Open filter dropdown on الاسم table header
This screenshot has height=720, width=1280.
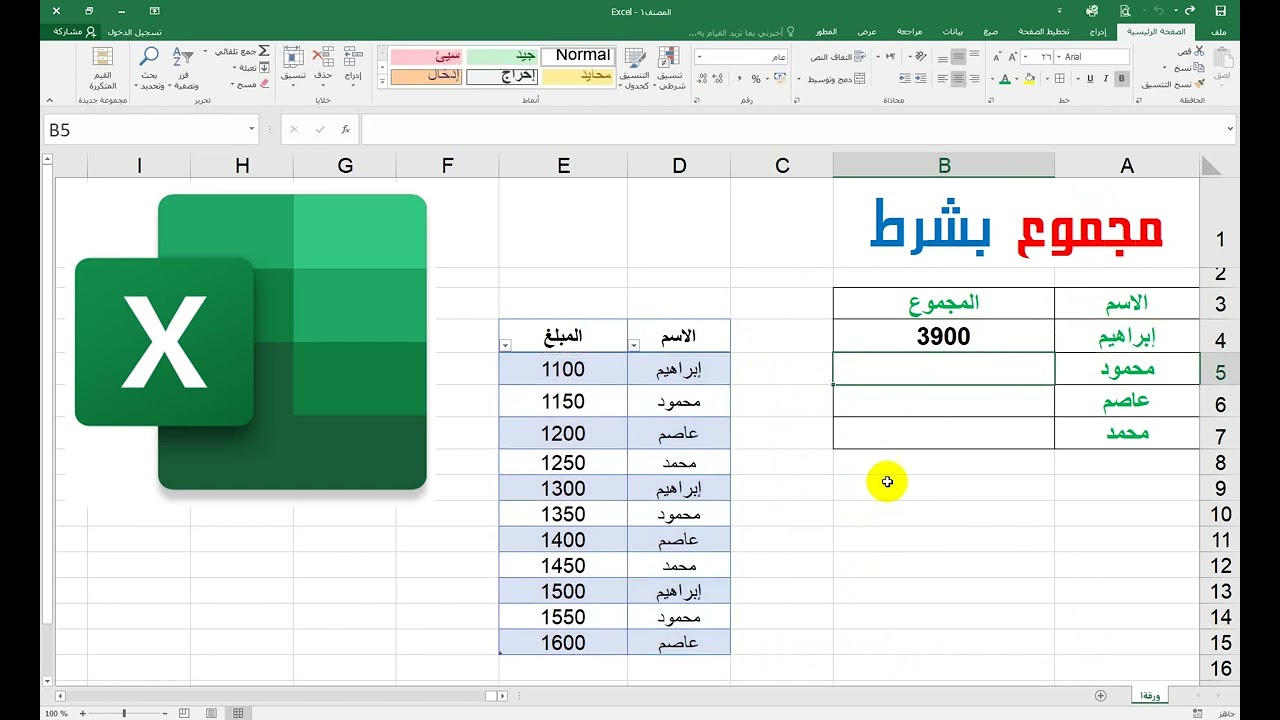634,346
